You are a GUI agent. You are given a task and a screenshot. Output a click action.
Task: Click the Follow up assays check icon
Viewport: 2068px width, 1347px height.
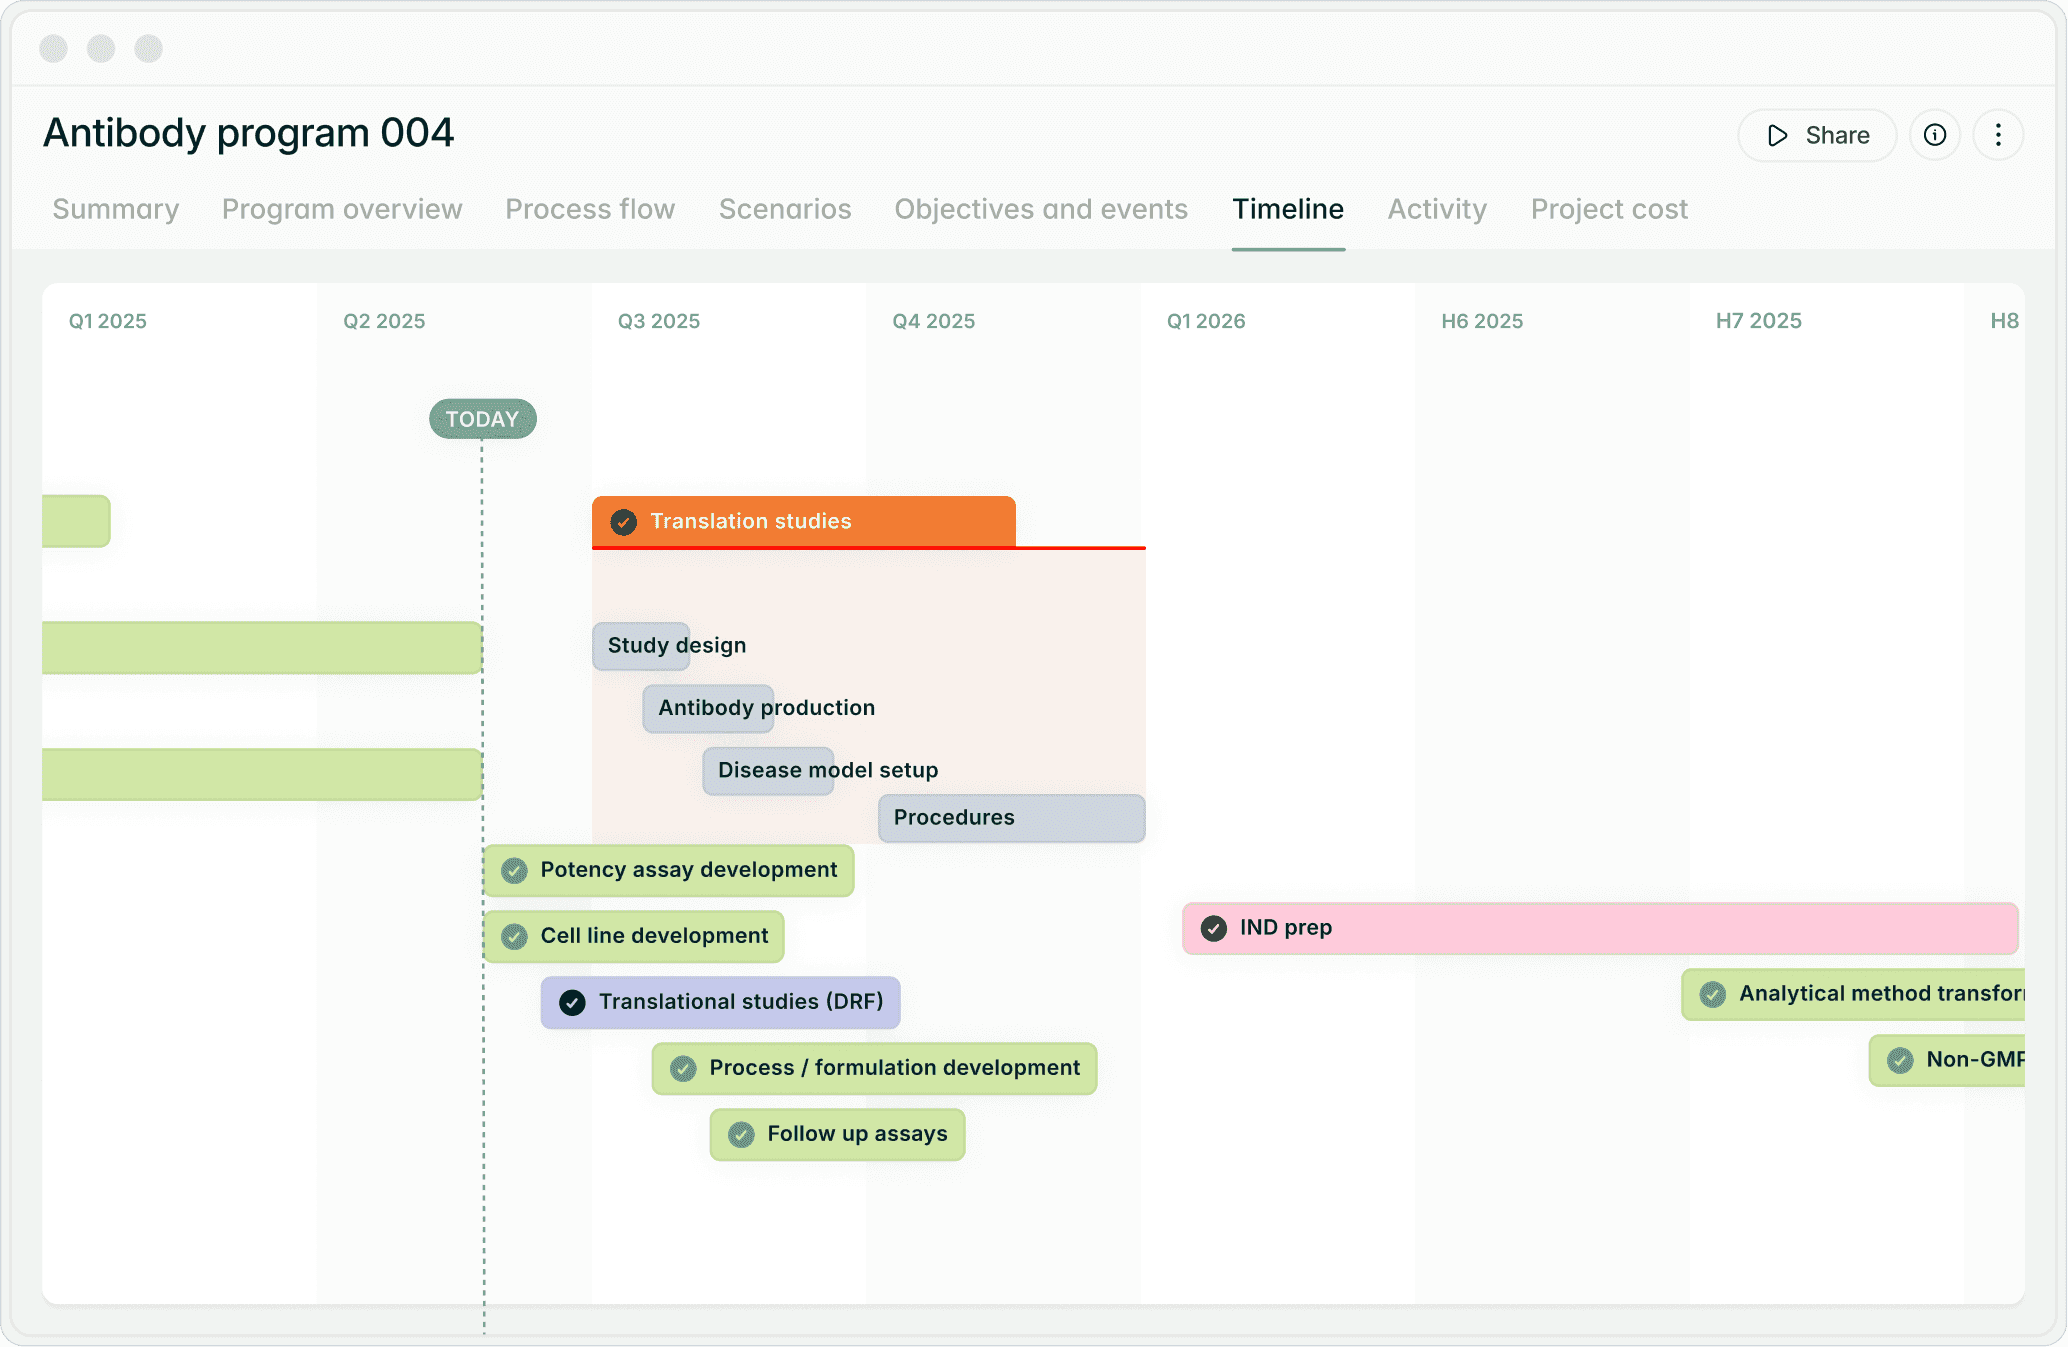[741, 1134]
